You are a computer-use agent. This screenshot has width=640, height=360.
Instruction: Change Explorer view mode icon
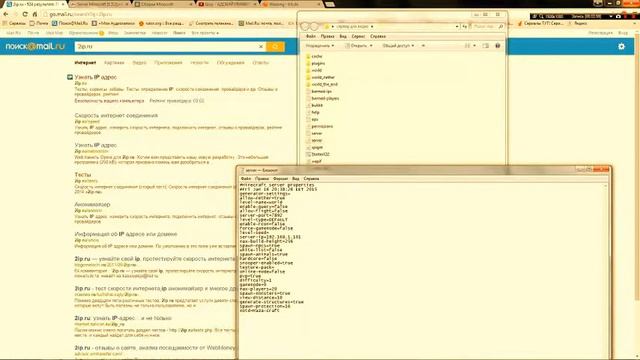point(467,46)
